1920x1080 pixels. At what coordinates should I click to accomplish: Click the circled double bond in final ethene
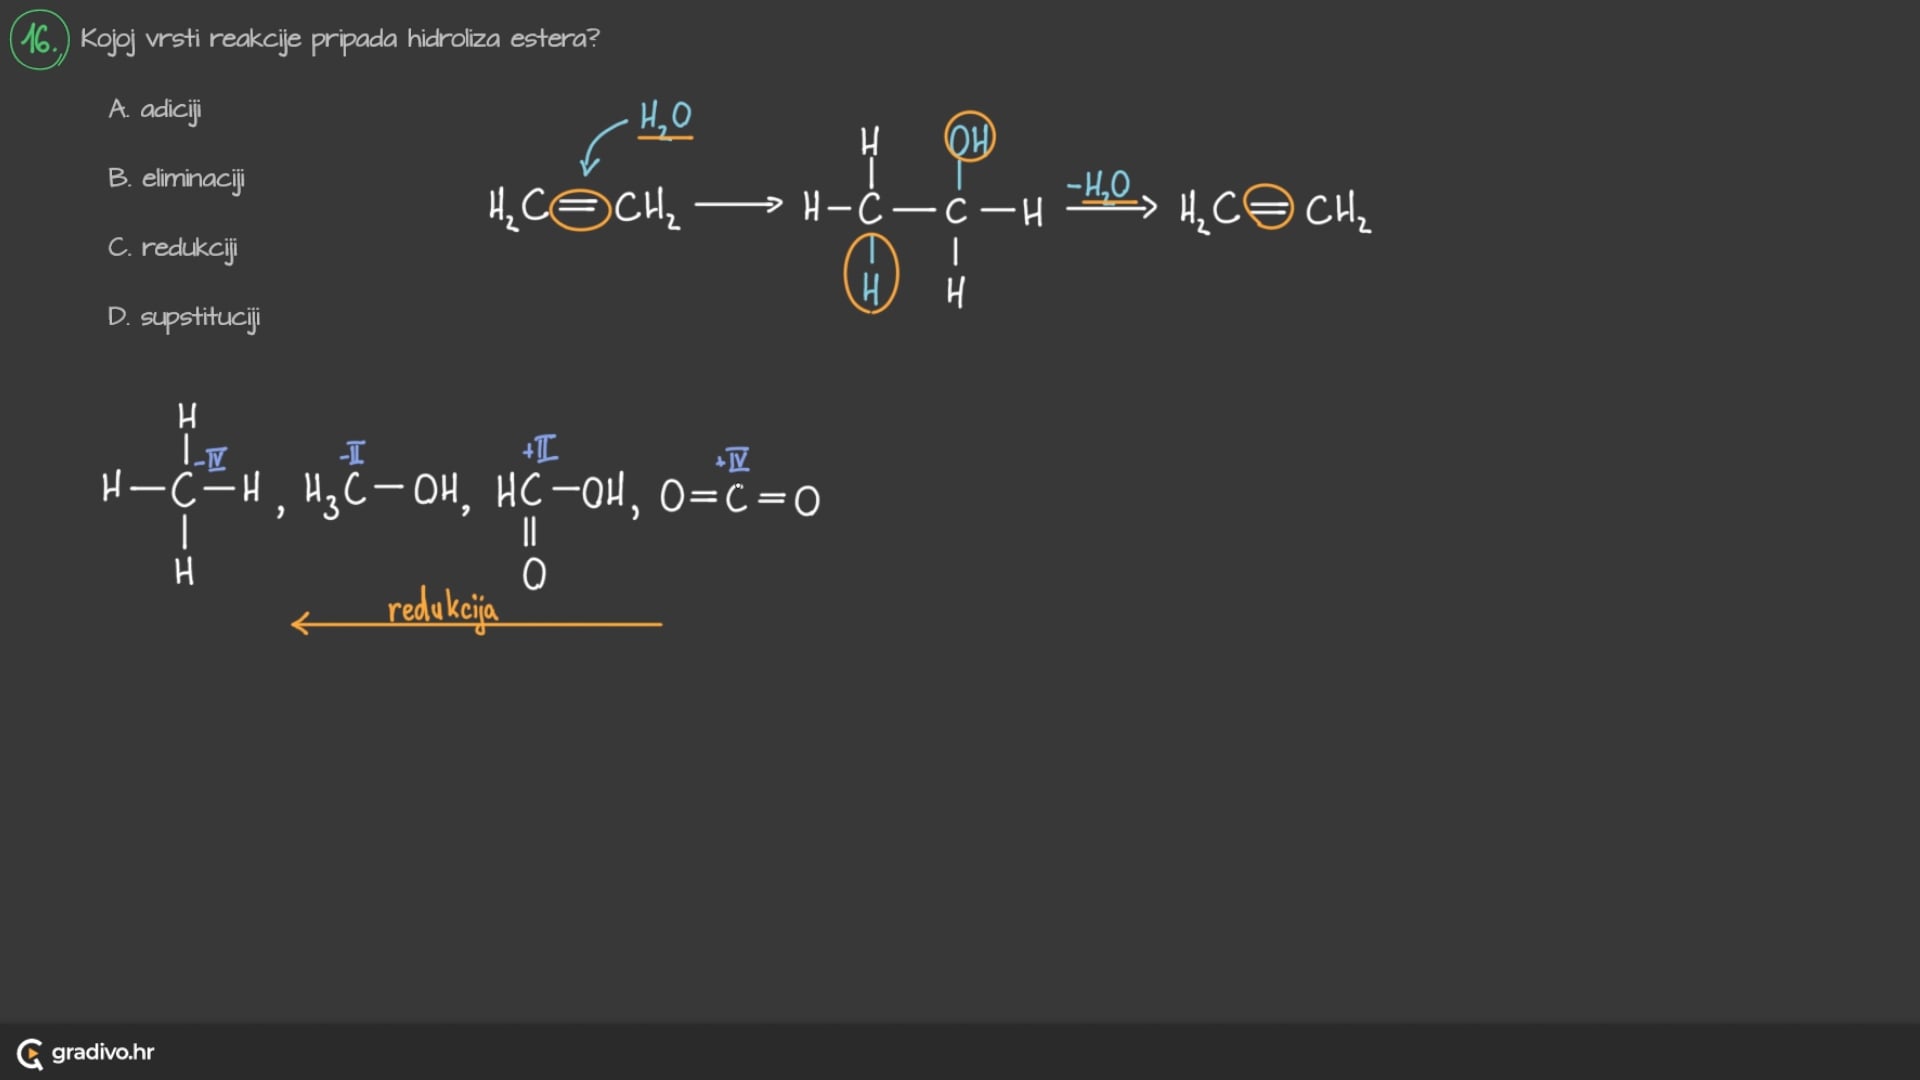point(1270,208)
